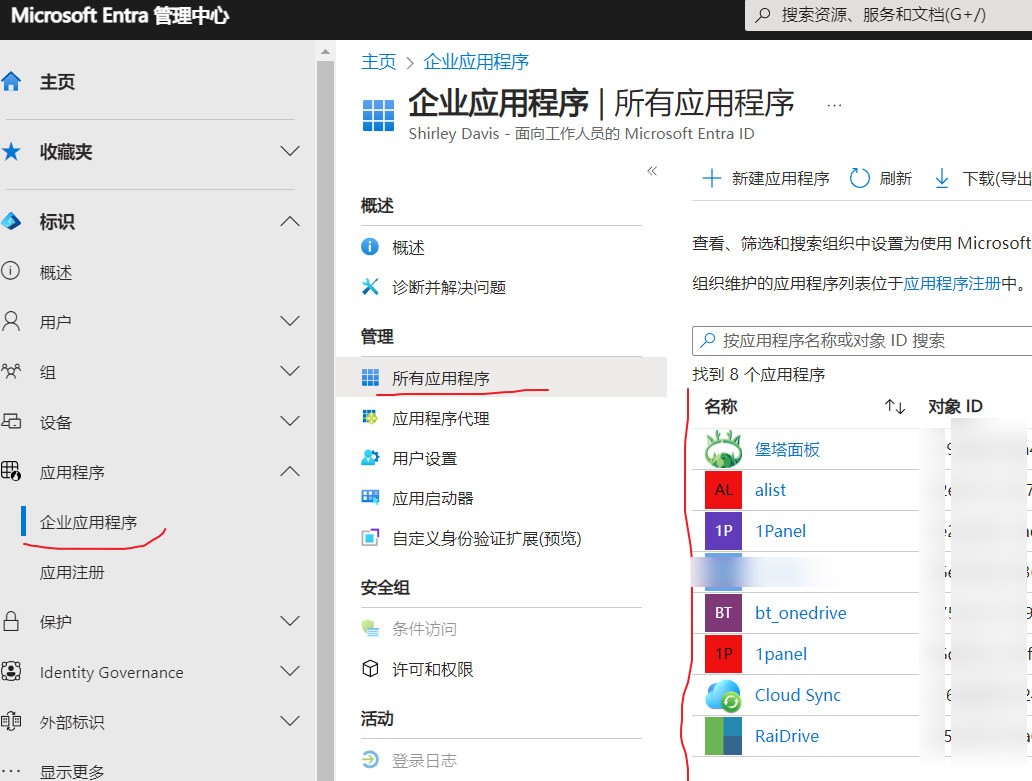The height and width of the screenshot is (781, 1032).
Task: Select 应用注册 in the sidebar
Action: (72, 572)
